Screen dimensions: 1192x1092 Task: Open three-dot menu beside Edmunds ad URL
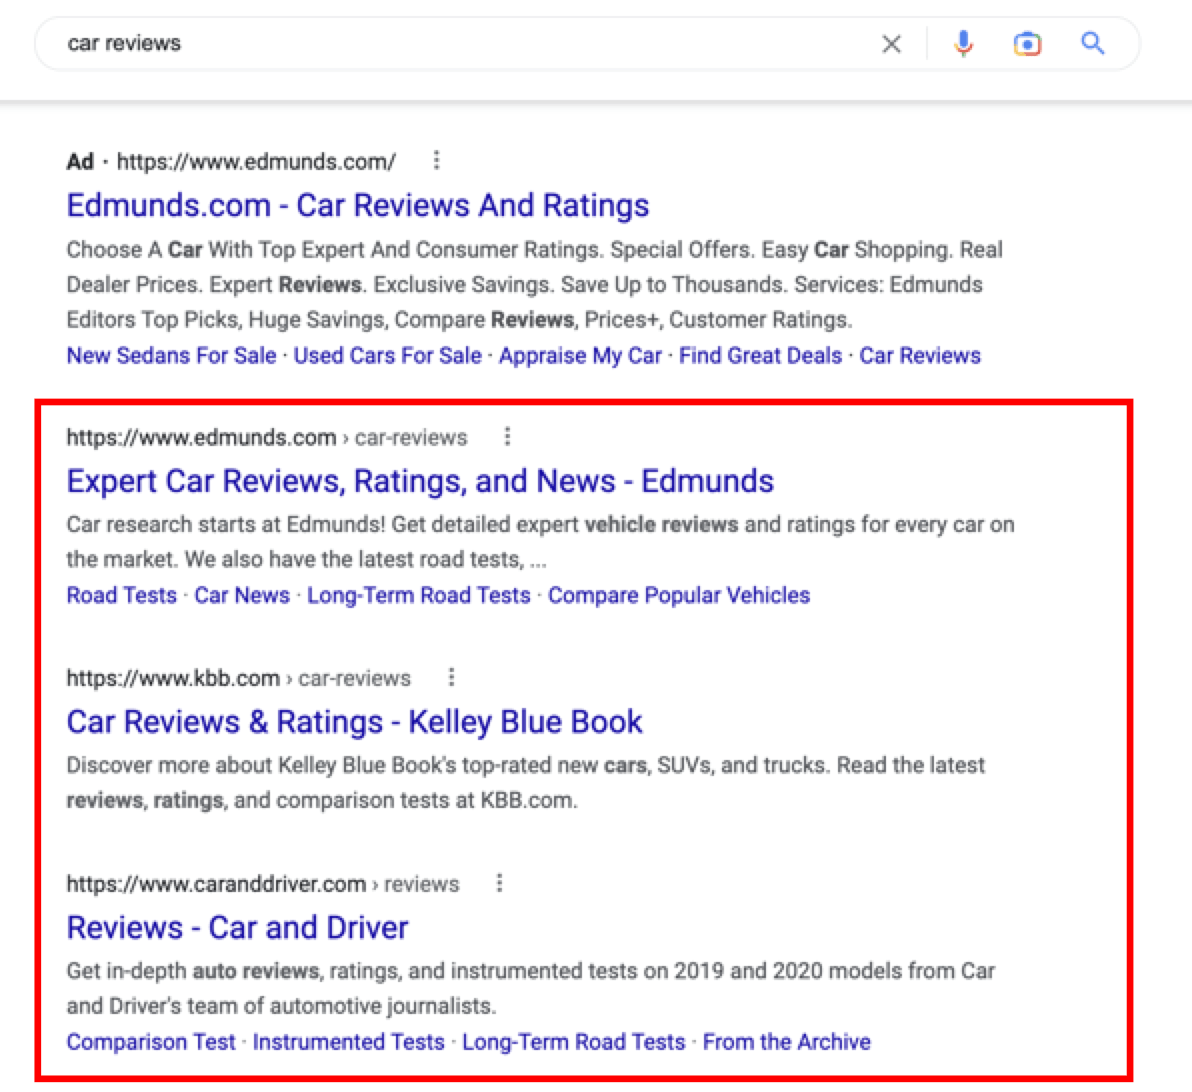point(436,160)
